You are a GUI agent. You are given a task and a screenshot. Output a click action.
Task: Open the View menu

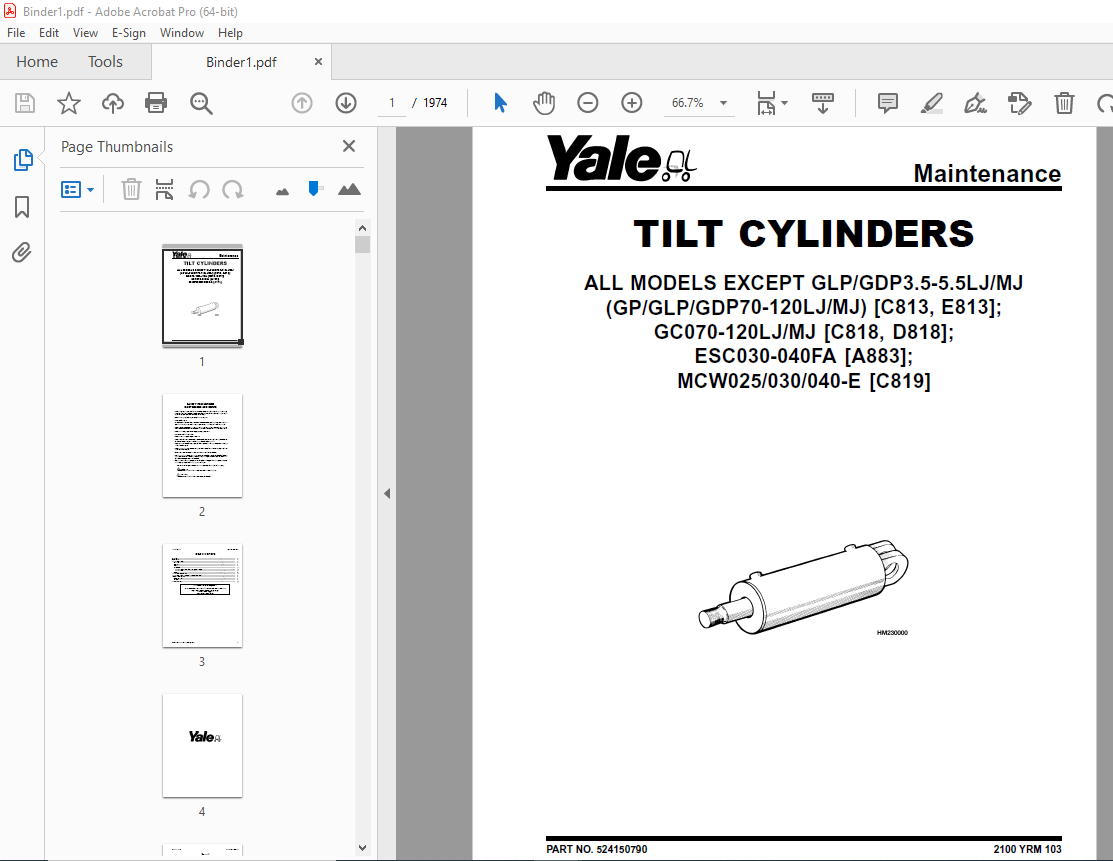[85, 33]
